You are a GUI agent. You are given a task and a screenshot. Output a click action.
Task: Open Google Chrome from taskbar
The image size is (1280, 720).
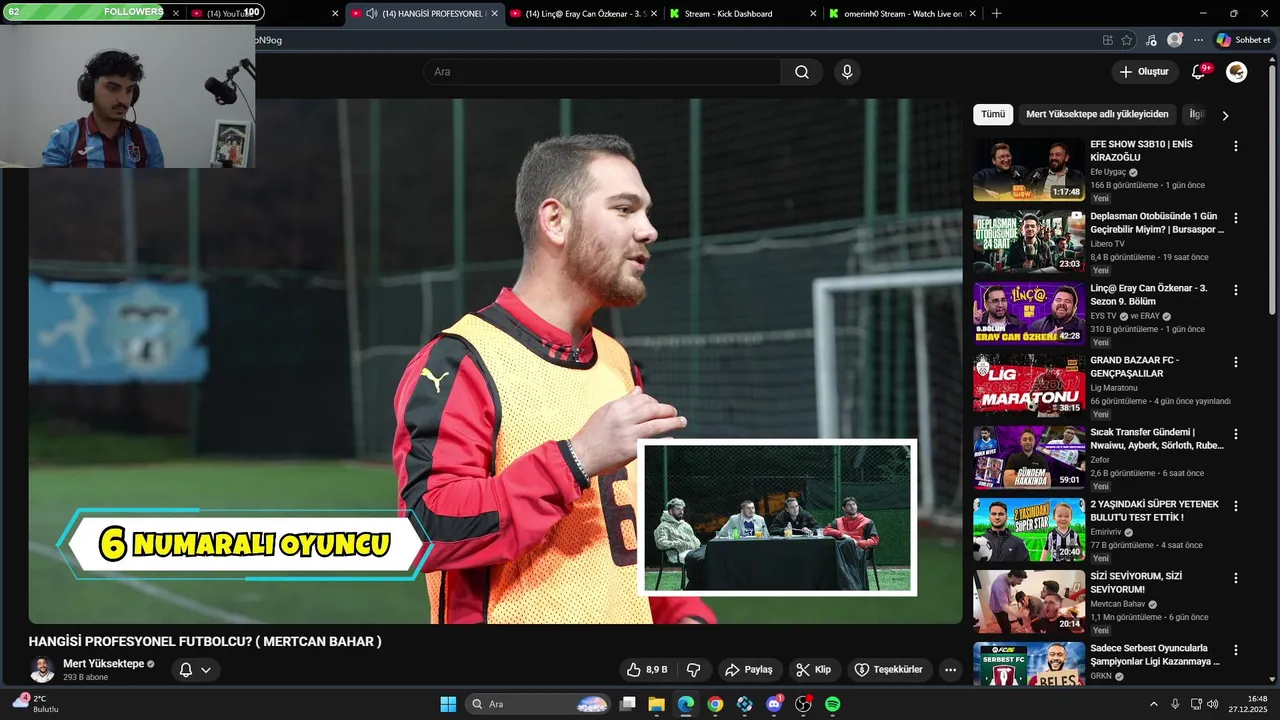tap(715, 704)
